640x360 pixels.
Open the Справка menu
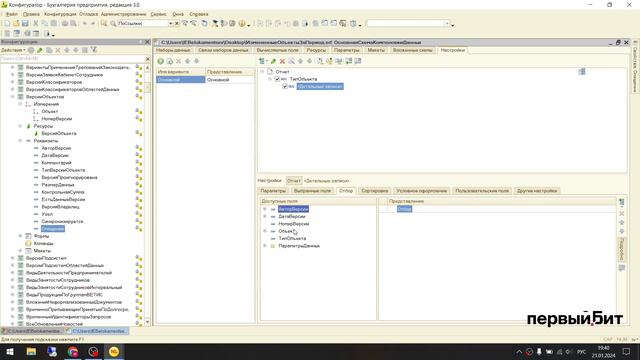click(x=199, y=14)
